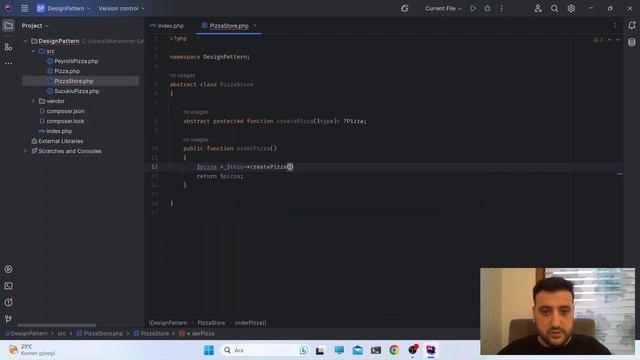Open the main hamburger menu
Viewport: 640px width, 360px height.
pos(24,8)
